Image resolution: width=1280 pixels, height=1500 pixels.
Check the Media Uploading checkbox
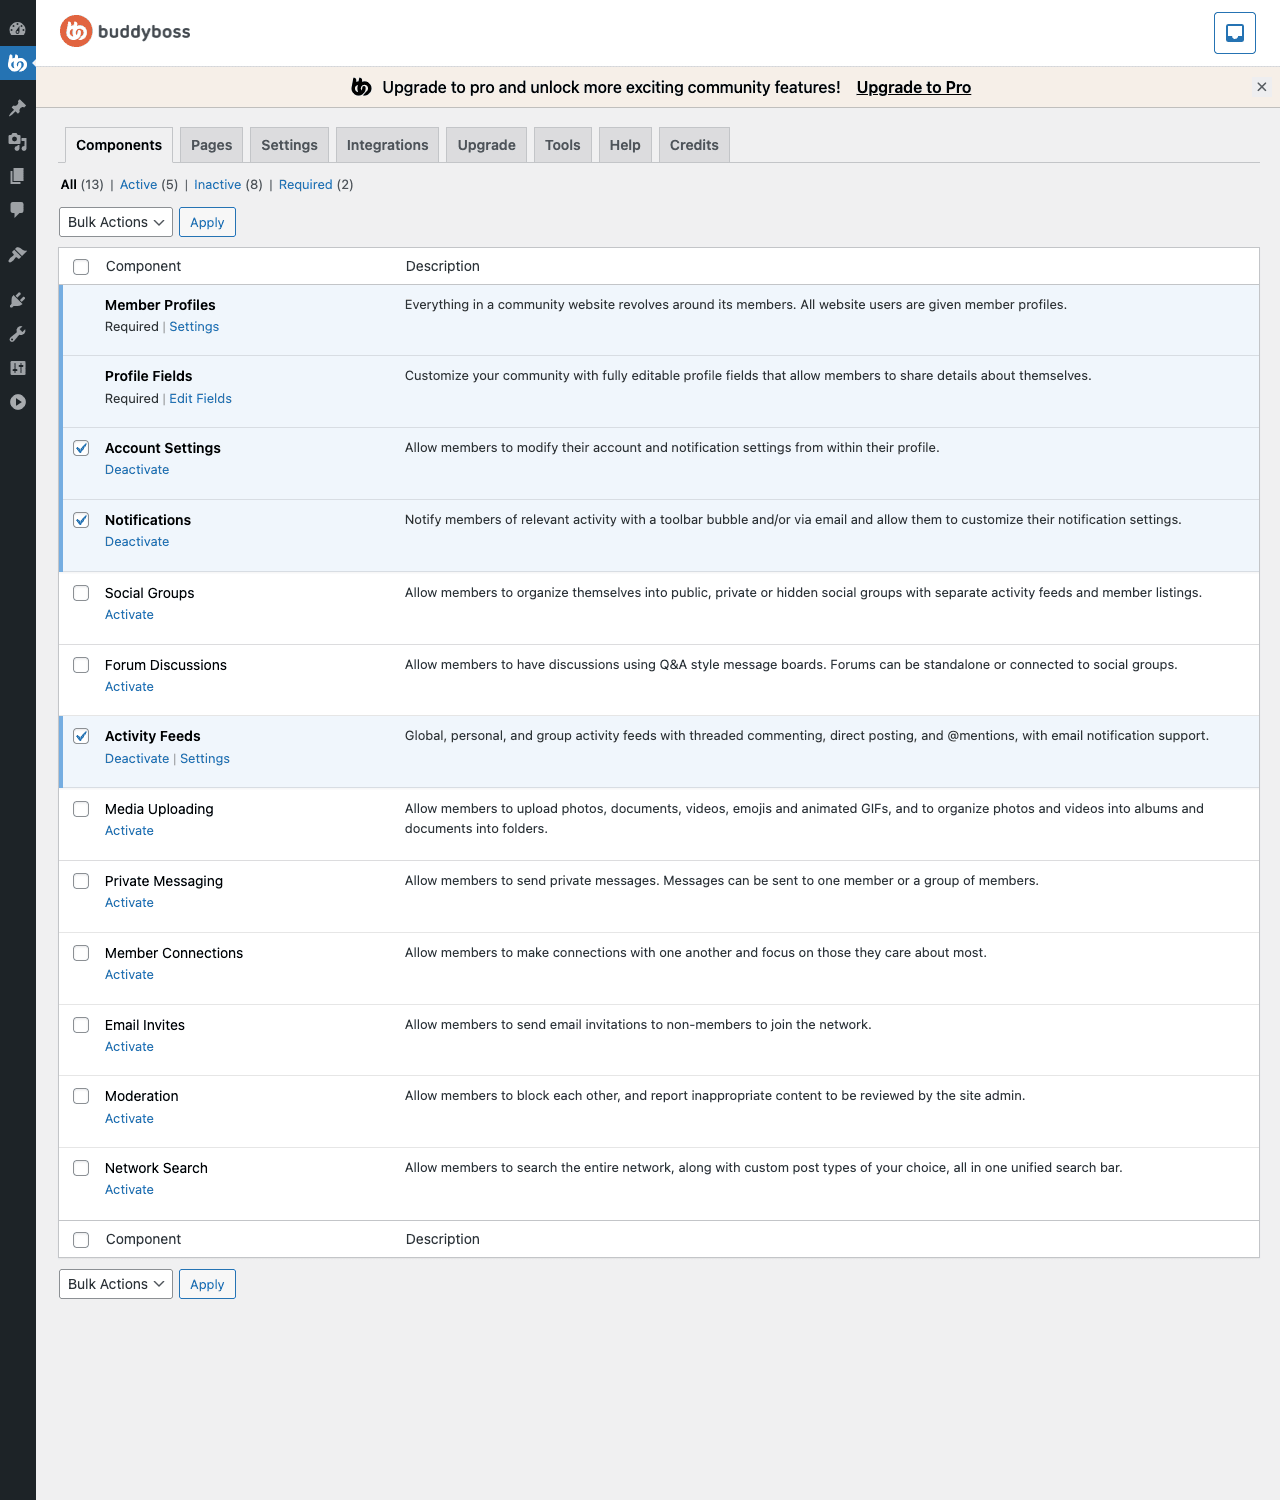[x=81, y=809]
